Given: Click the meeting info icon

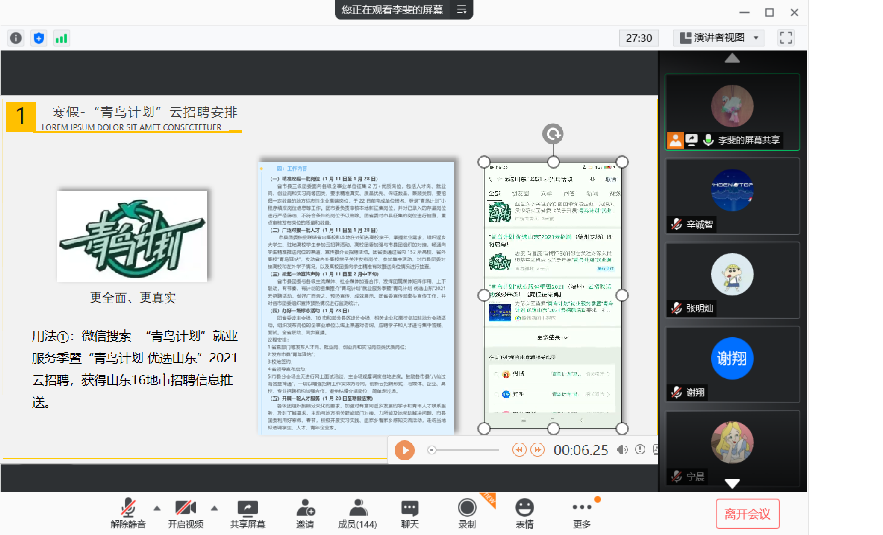Looking at the screenshot, I should [x=16, y=38].
